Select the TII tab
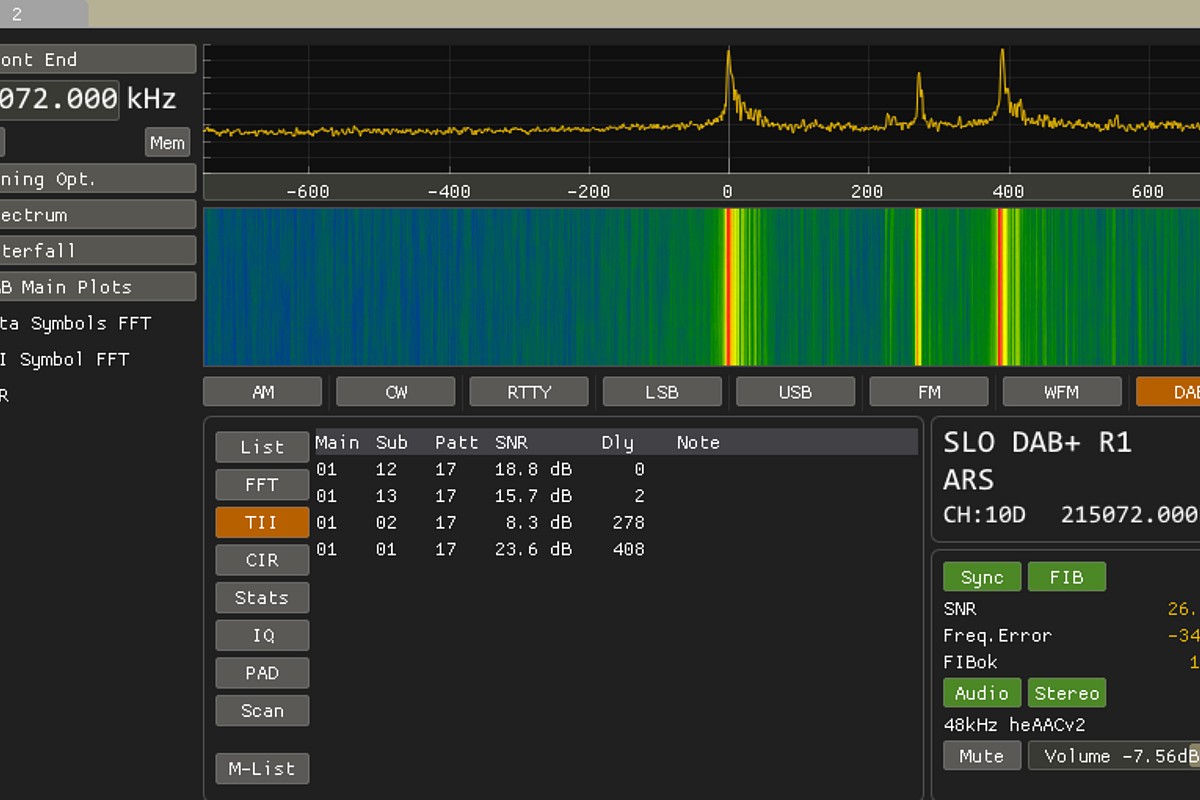Image resolution: width=1200 pixels, height=800 pixels. [x=262, y=523]
